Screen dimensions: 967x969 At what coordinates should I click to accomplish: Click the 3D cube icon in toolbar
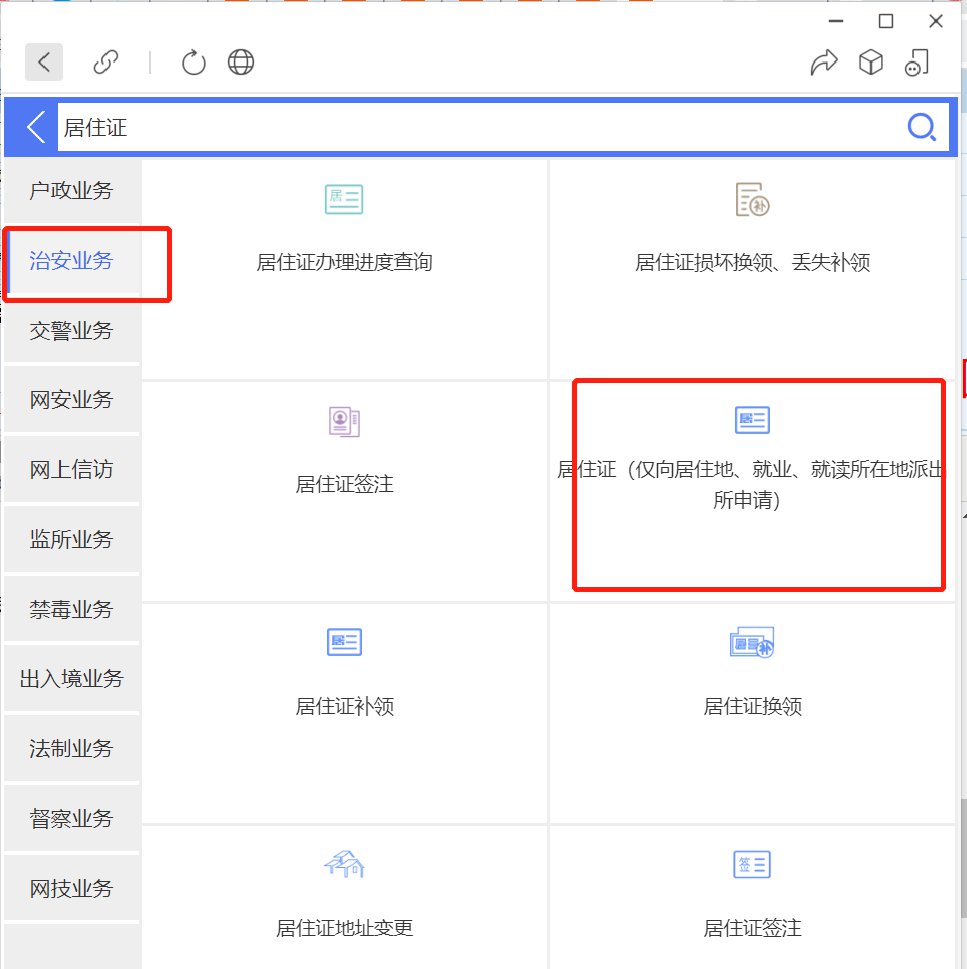coord(871,63)
